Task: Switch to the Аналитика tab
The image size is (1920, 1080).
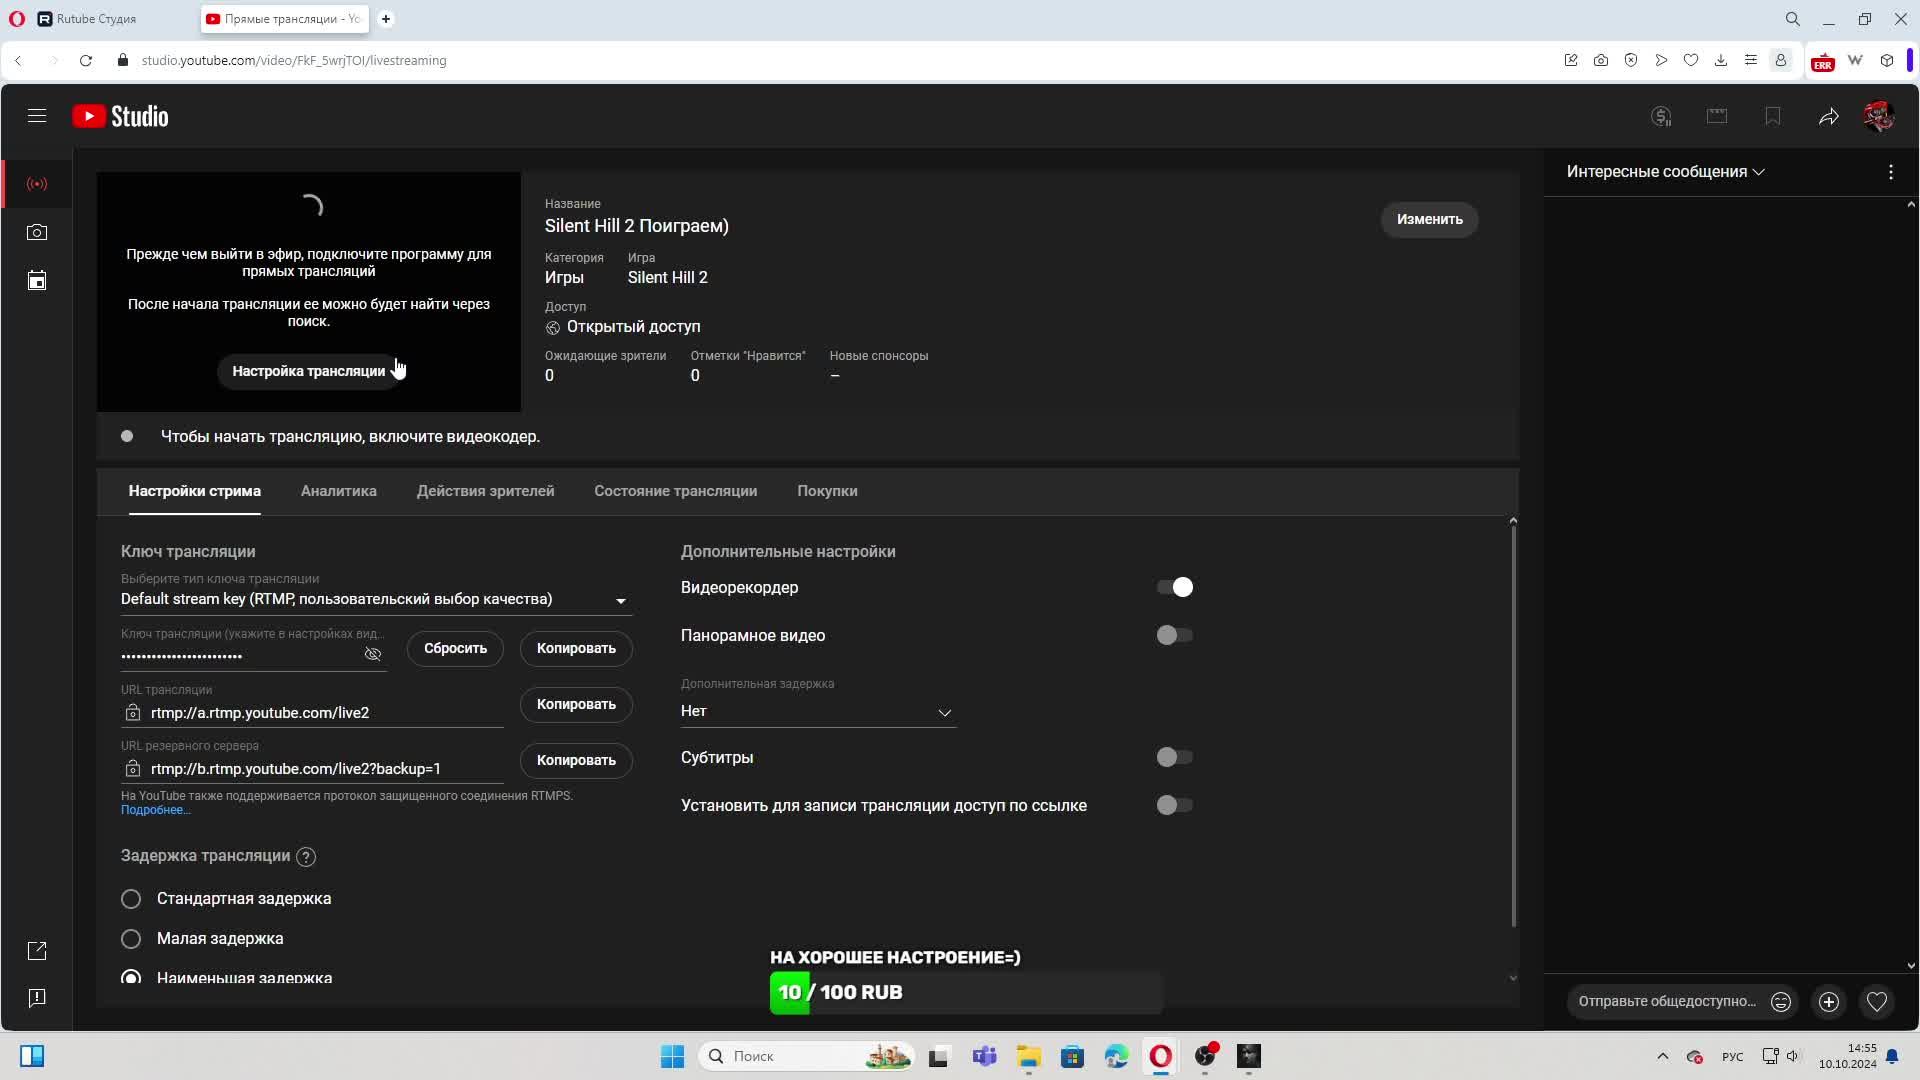Action: [x=338, y=491]
